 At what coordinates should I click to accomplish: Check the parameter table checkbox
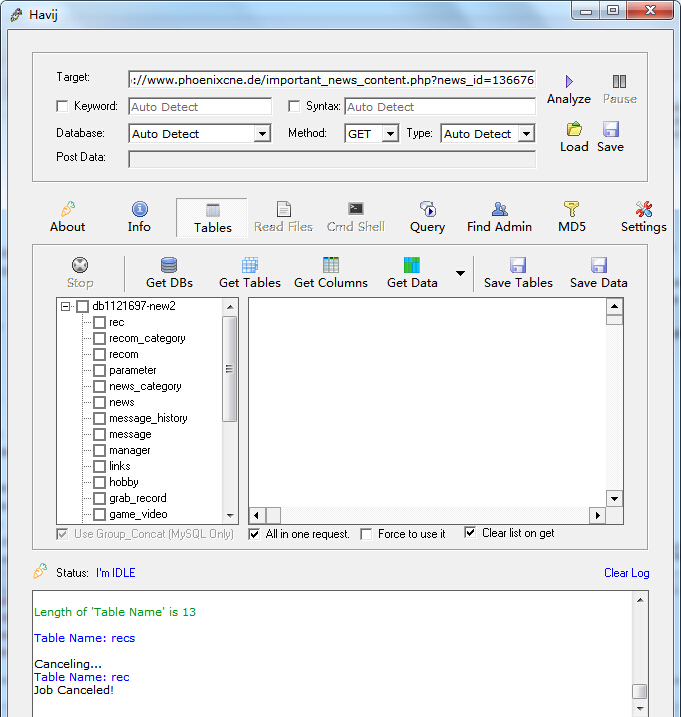coord(99,370)
